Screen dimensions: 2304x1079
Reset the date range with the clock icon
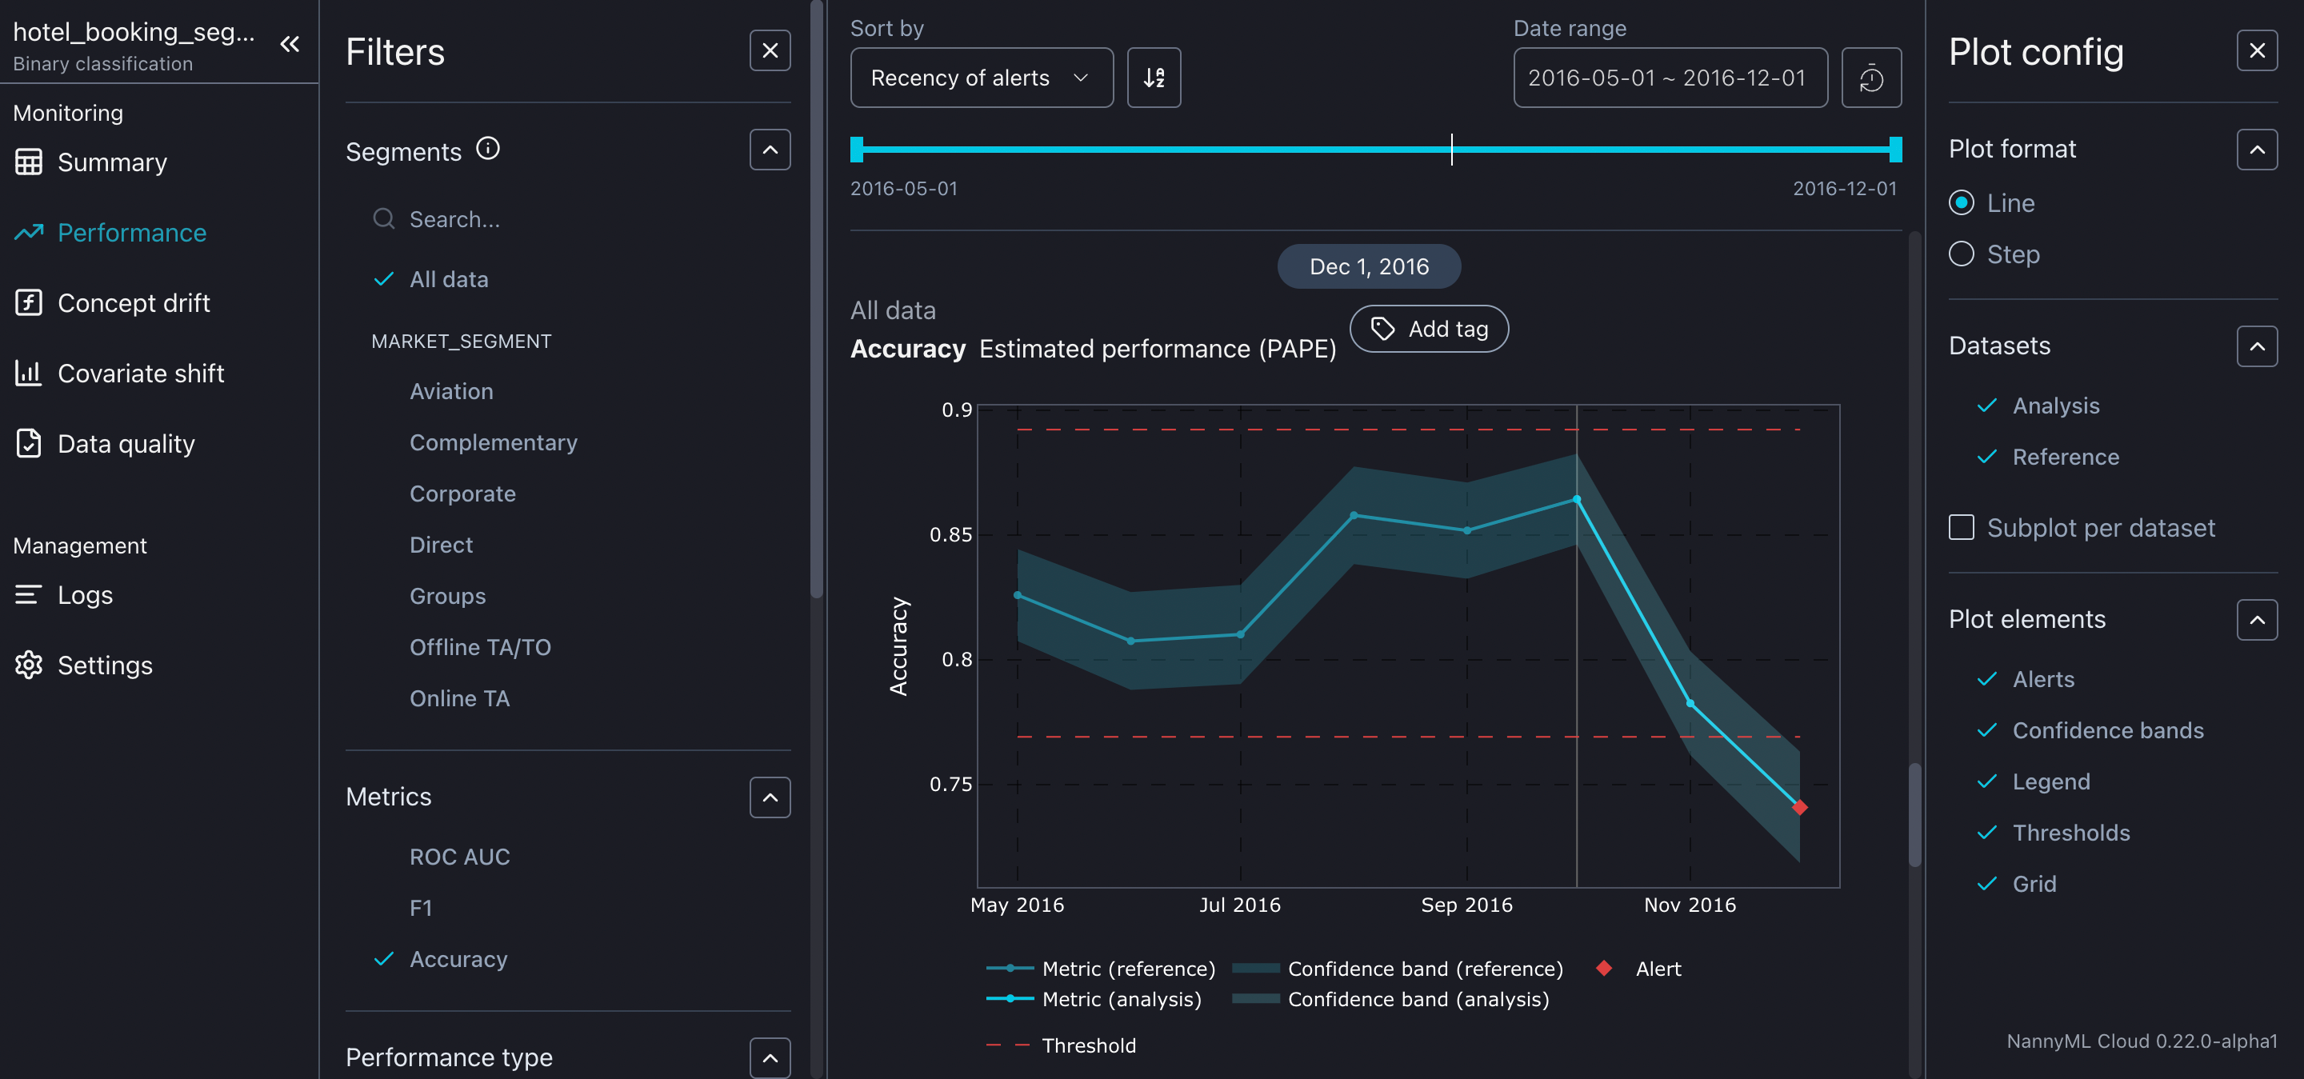pos(1871,78)
